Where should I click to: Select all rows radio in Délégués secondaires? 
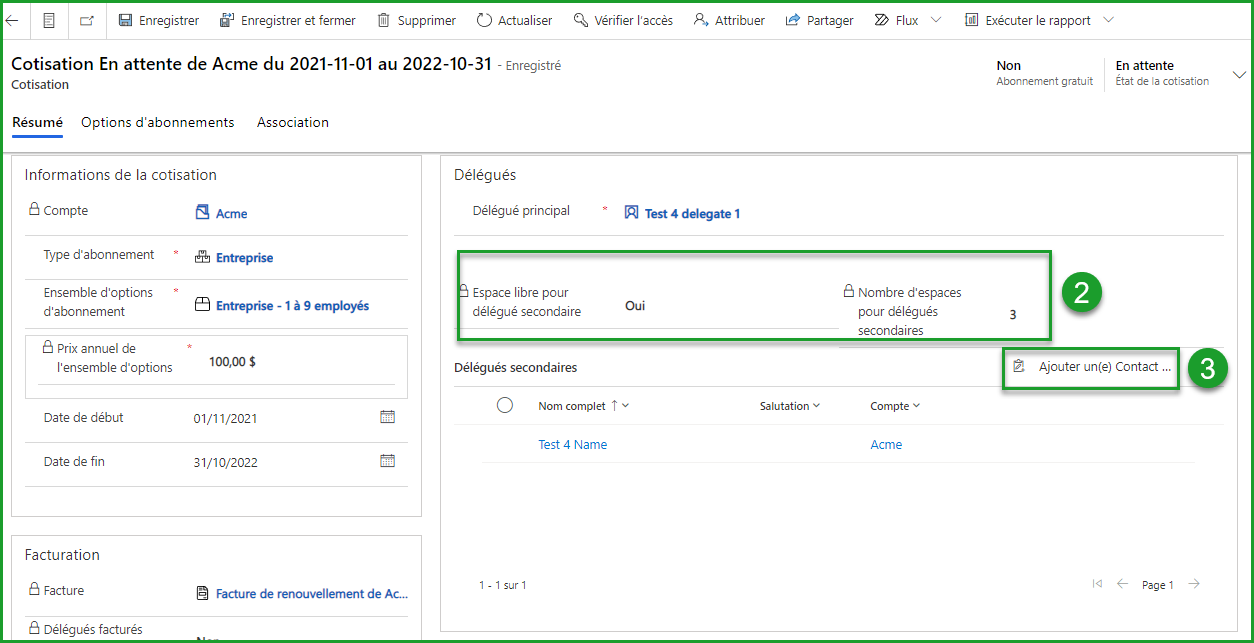point(505,405)
